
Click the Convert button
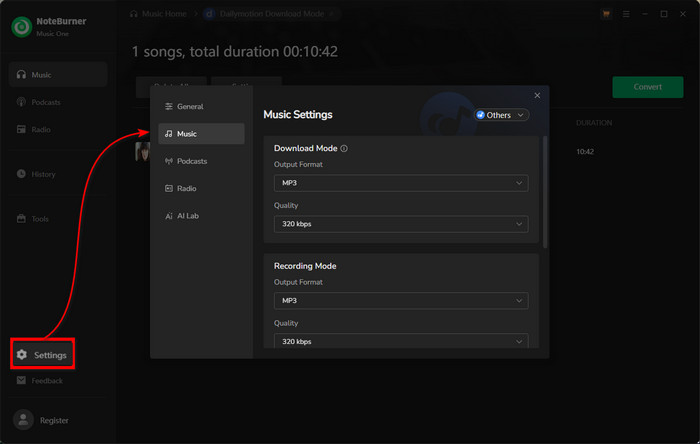(x=647, y=87)
